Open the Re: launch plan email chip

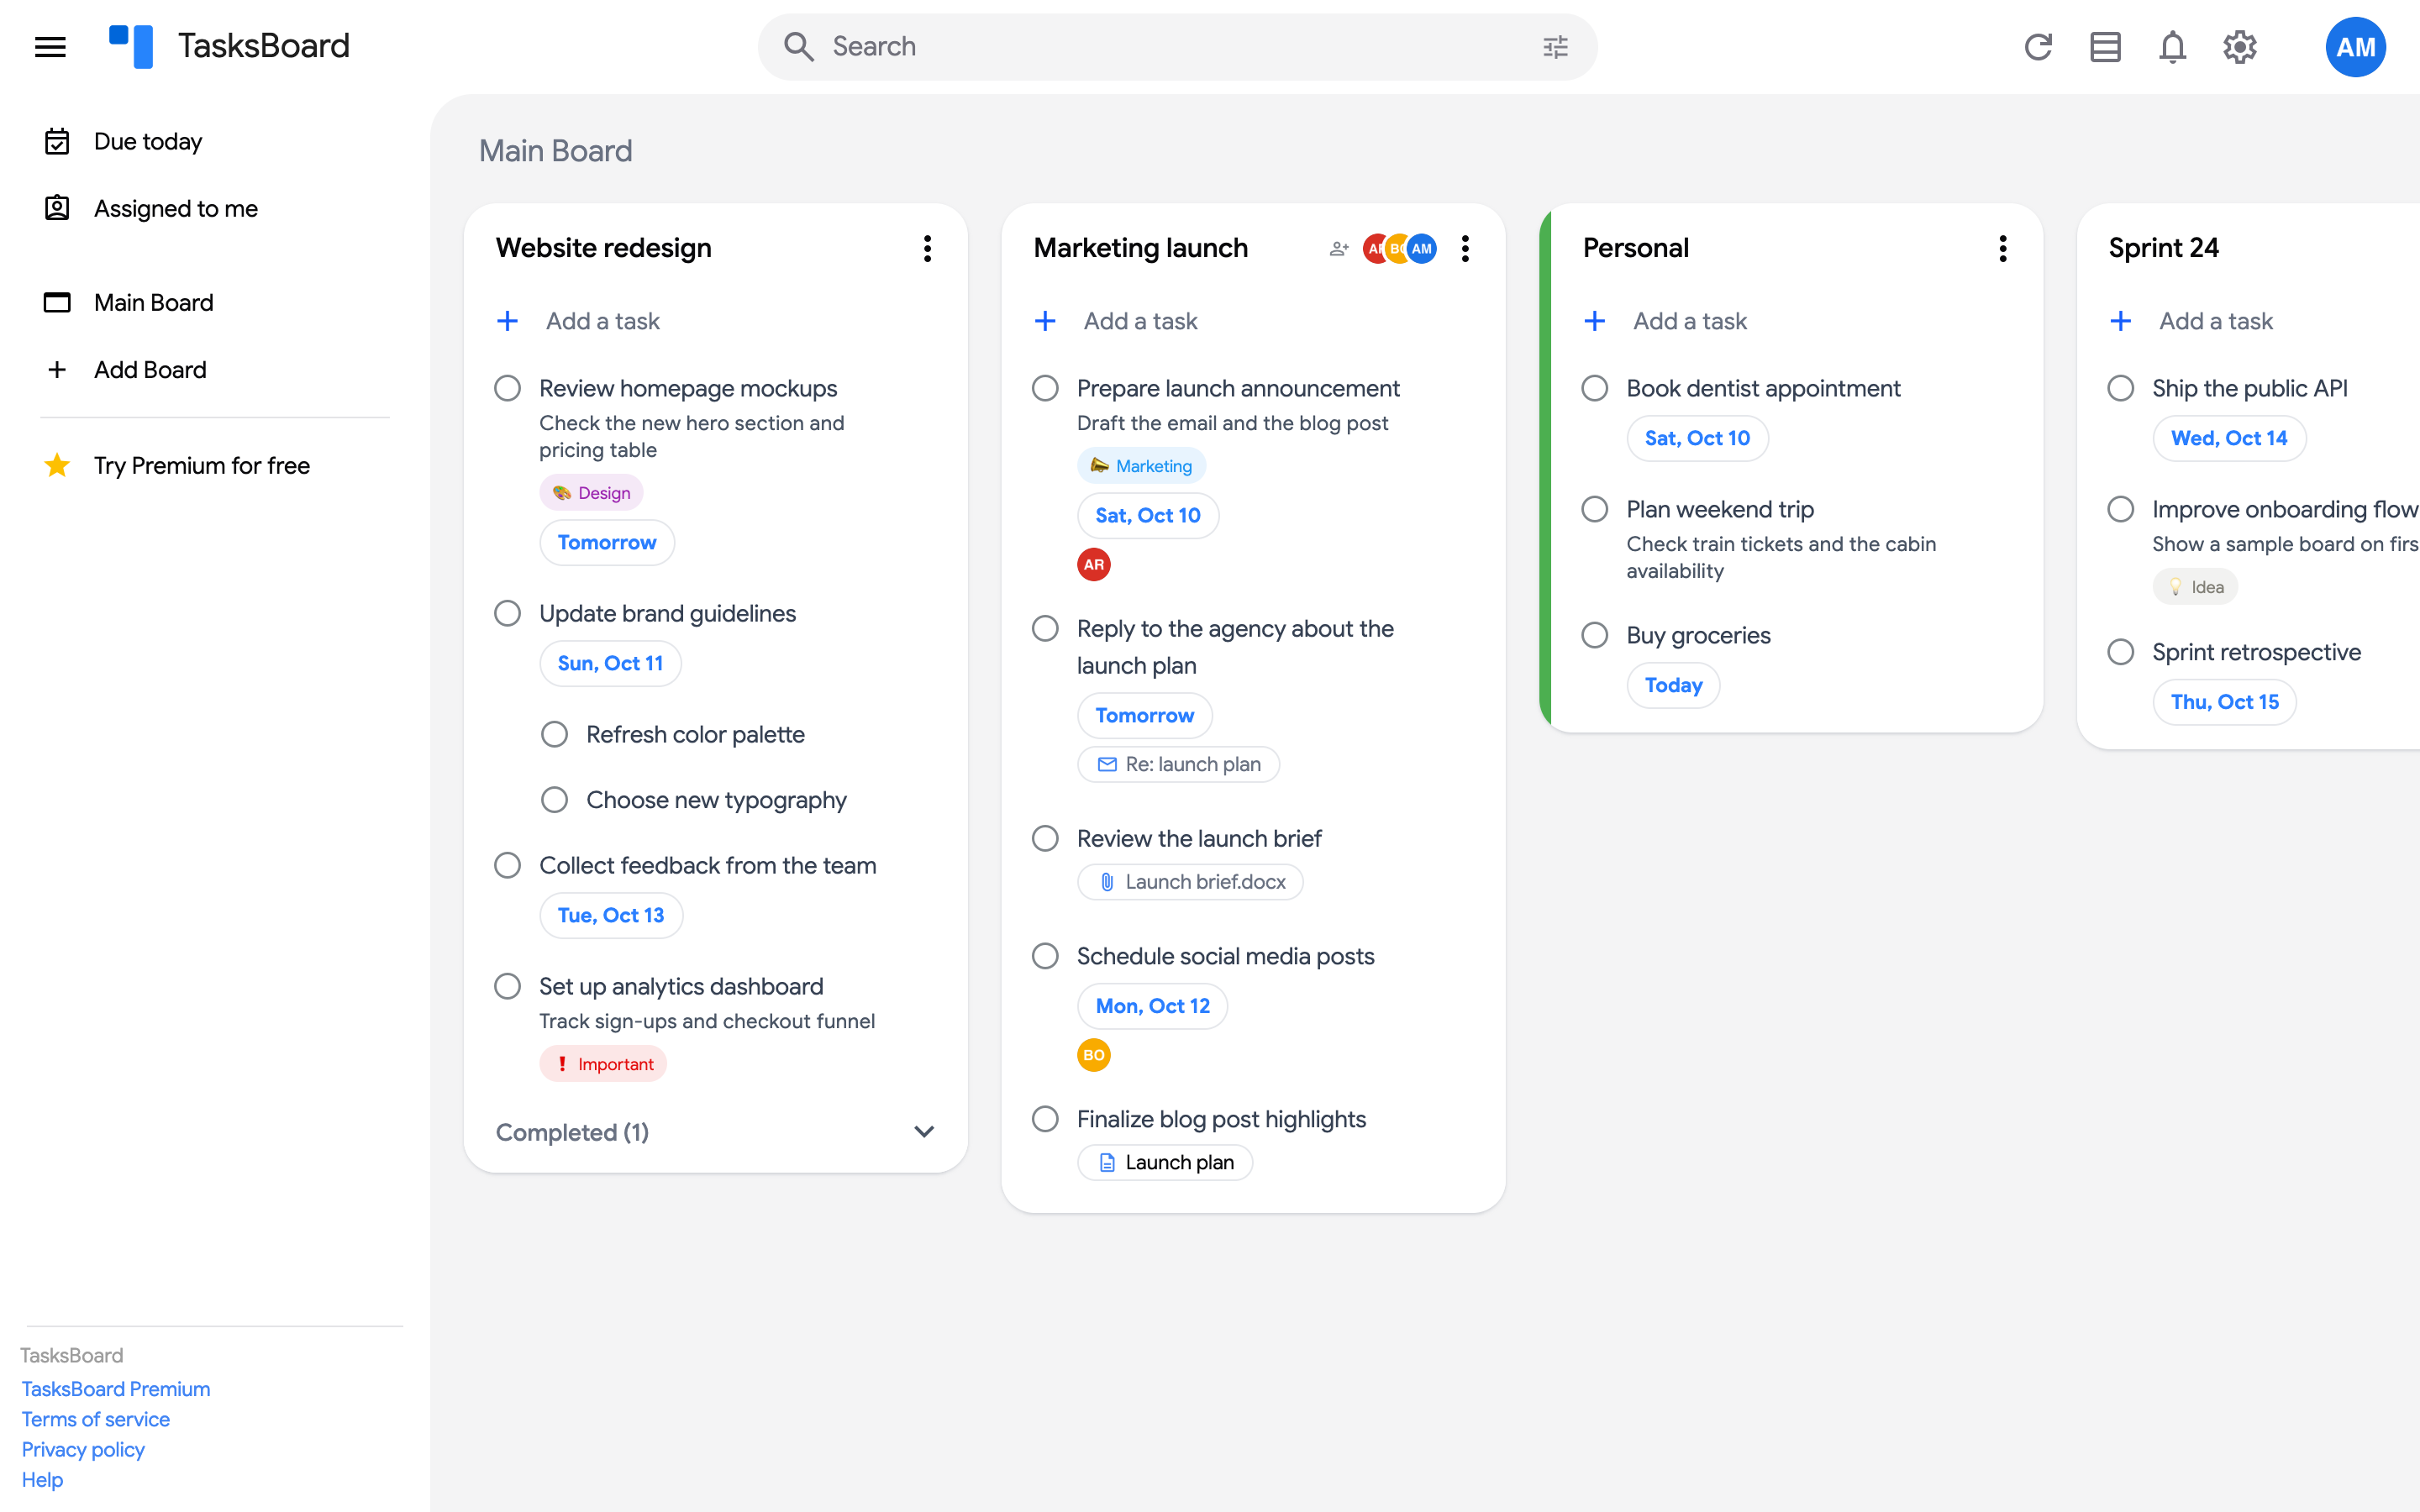(1178, 764)
